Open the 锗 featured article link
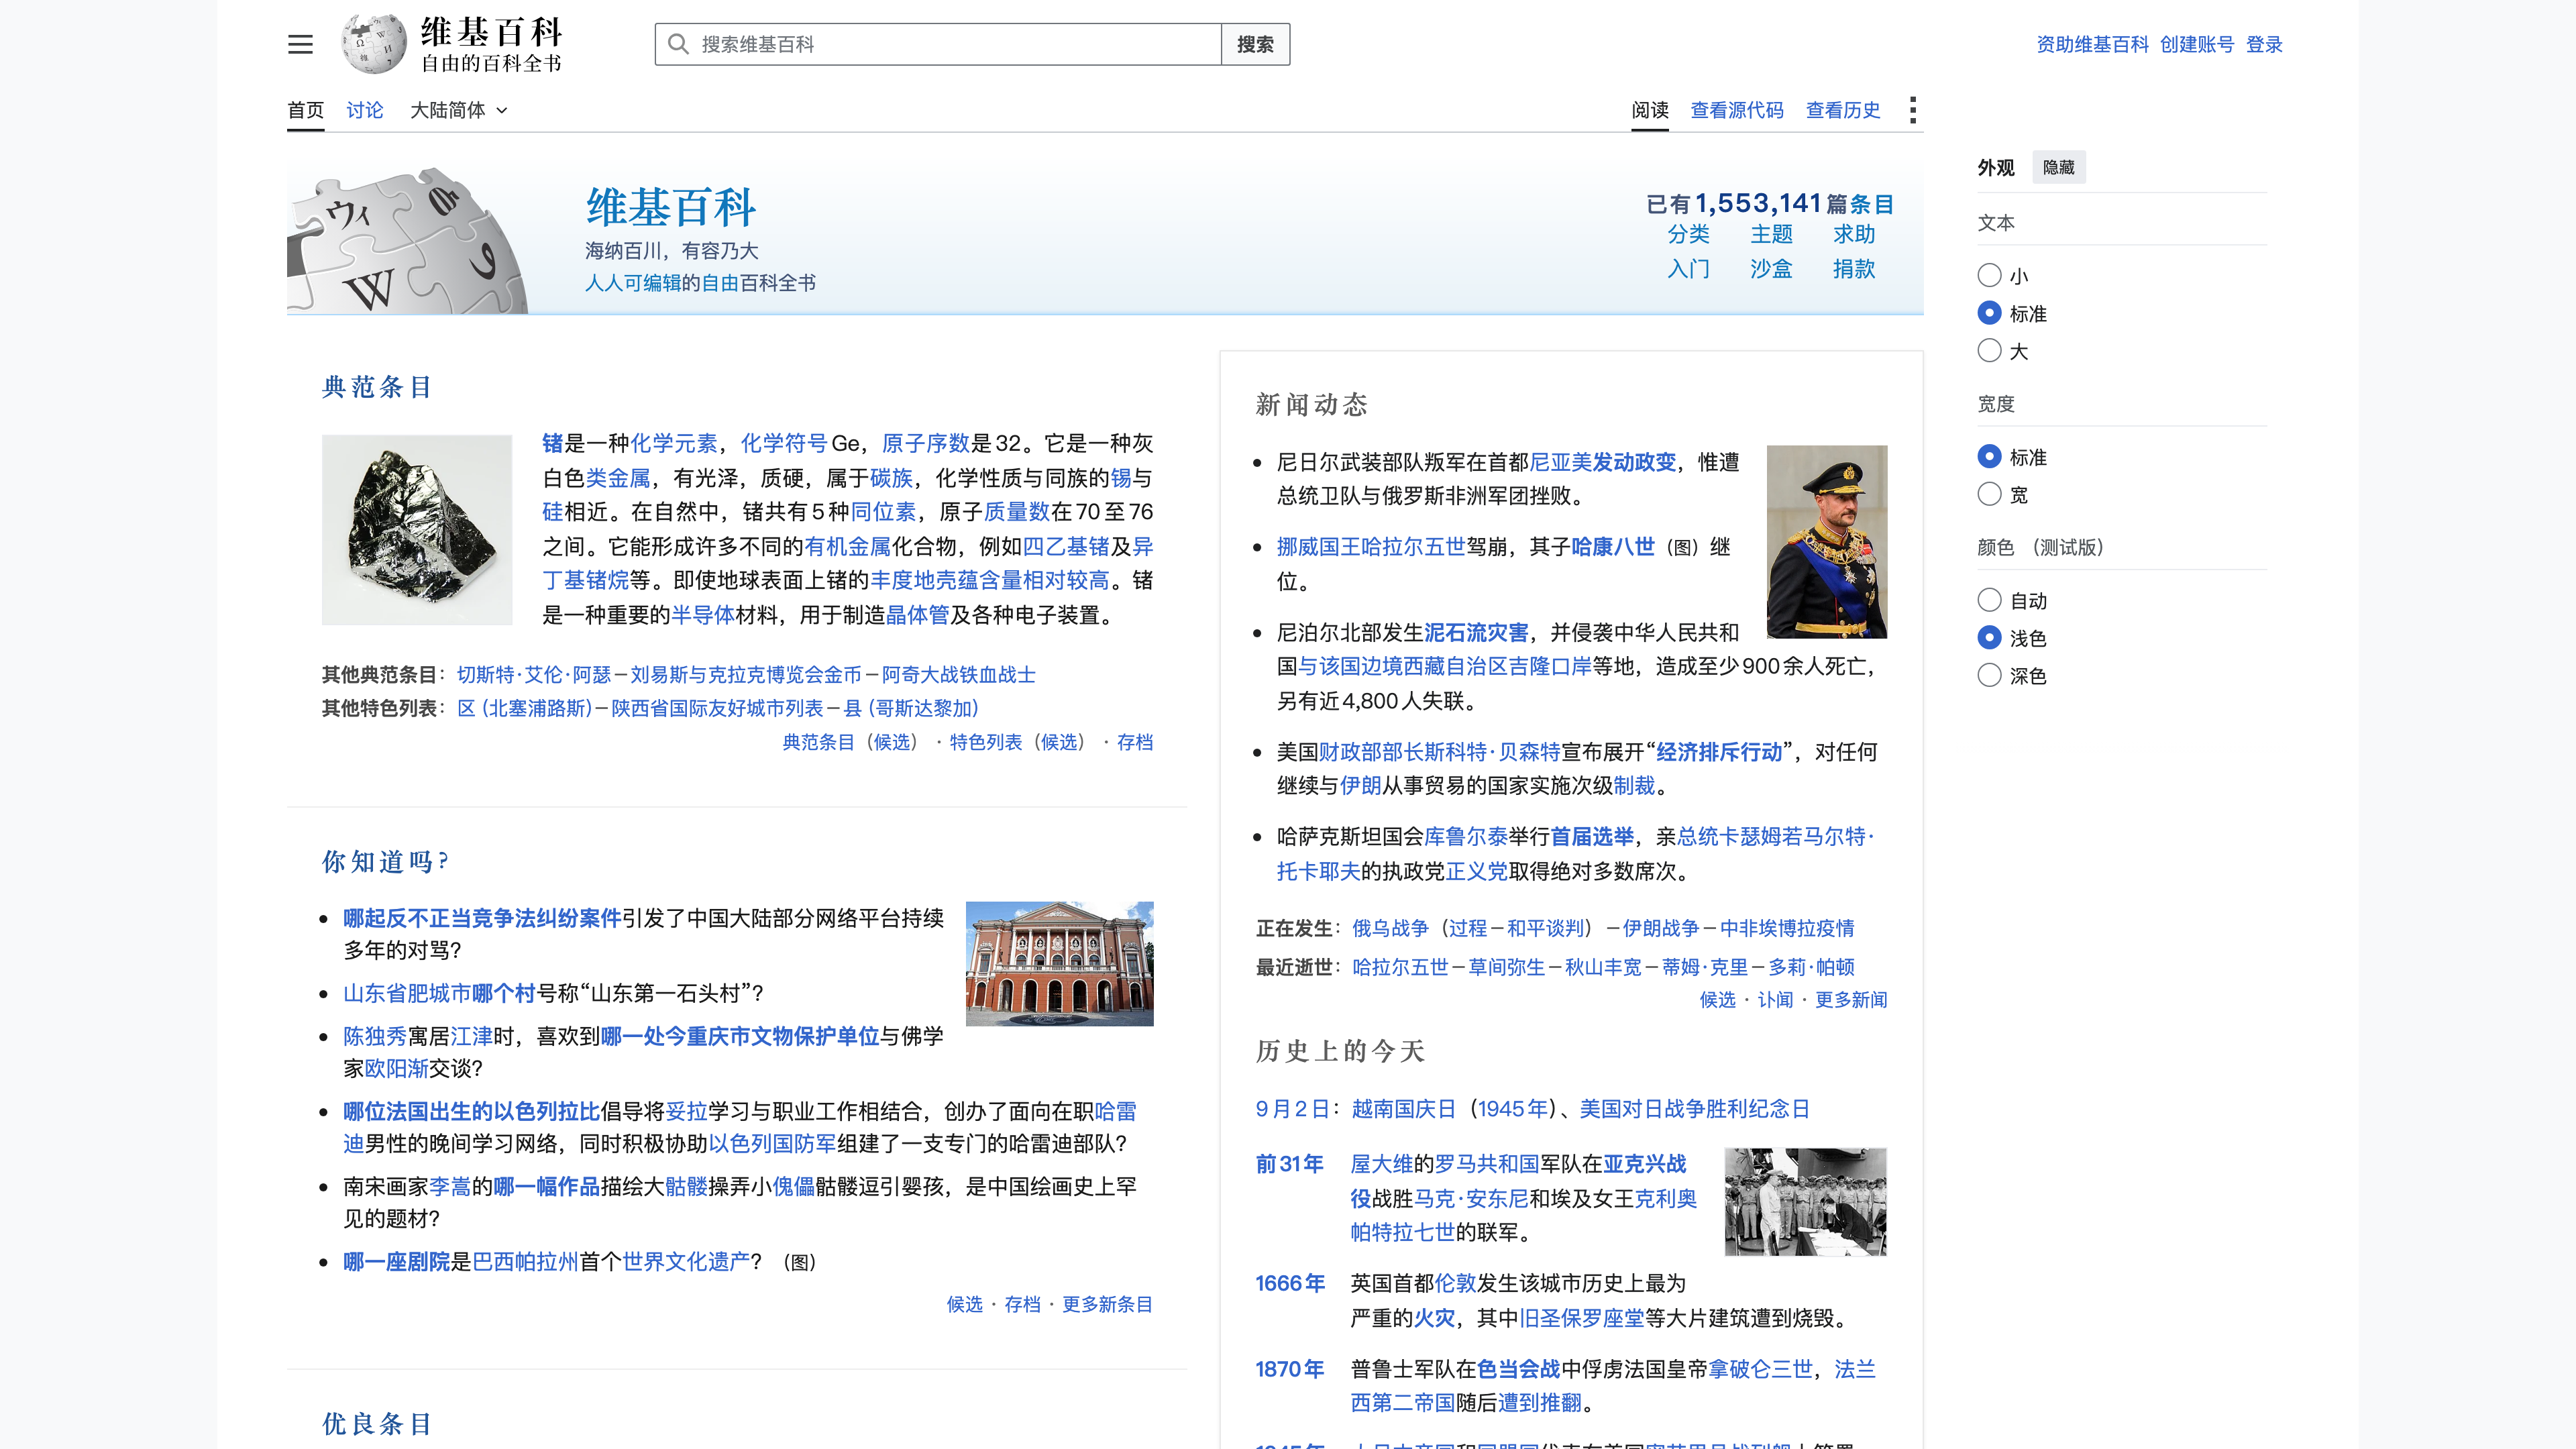This screenshot has height=1449, width=2576. 552,443
